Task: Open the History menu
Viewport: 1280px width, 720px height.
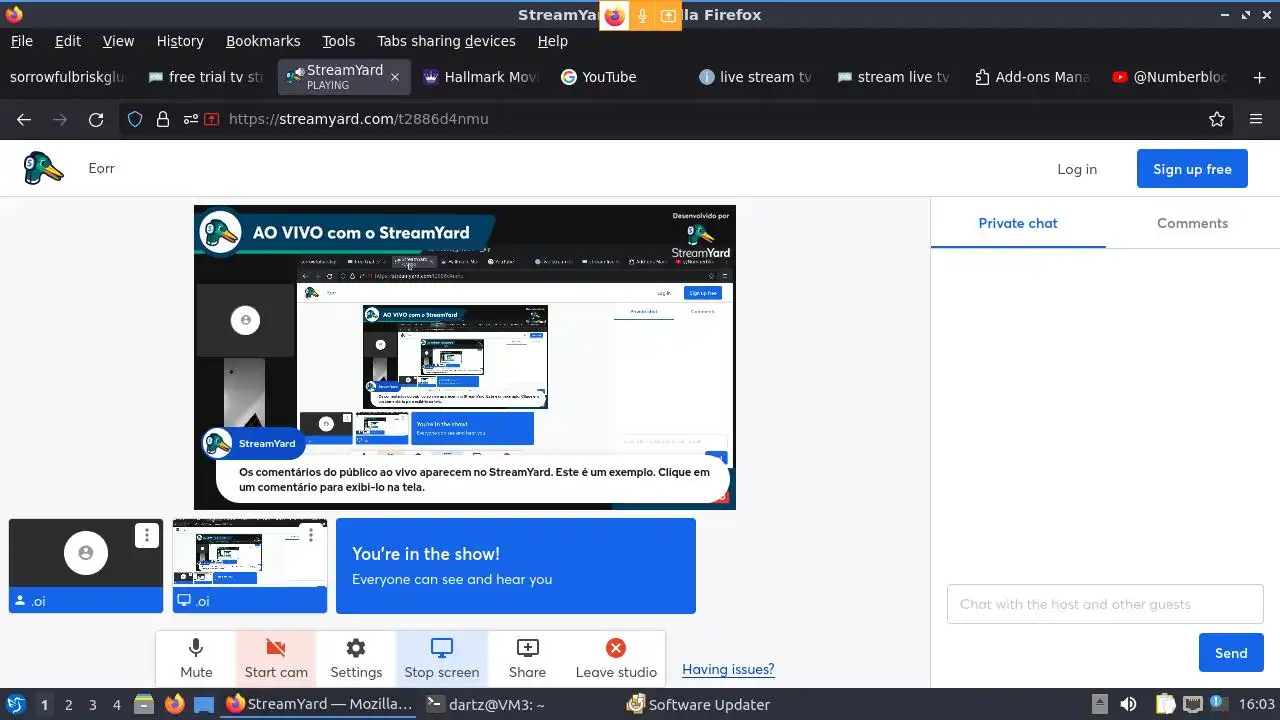Action: (180, 41)
